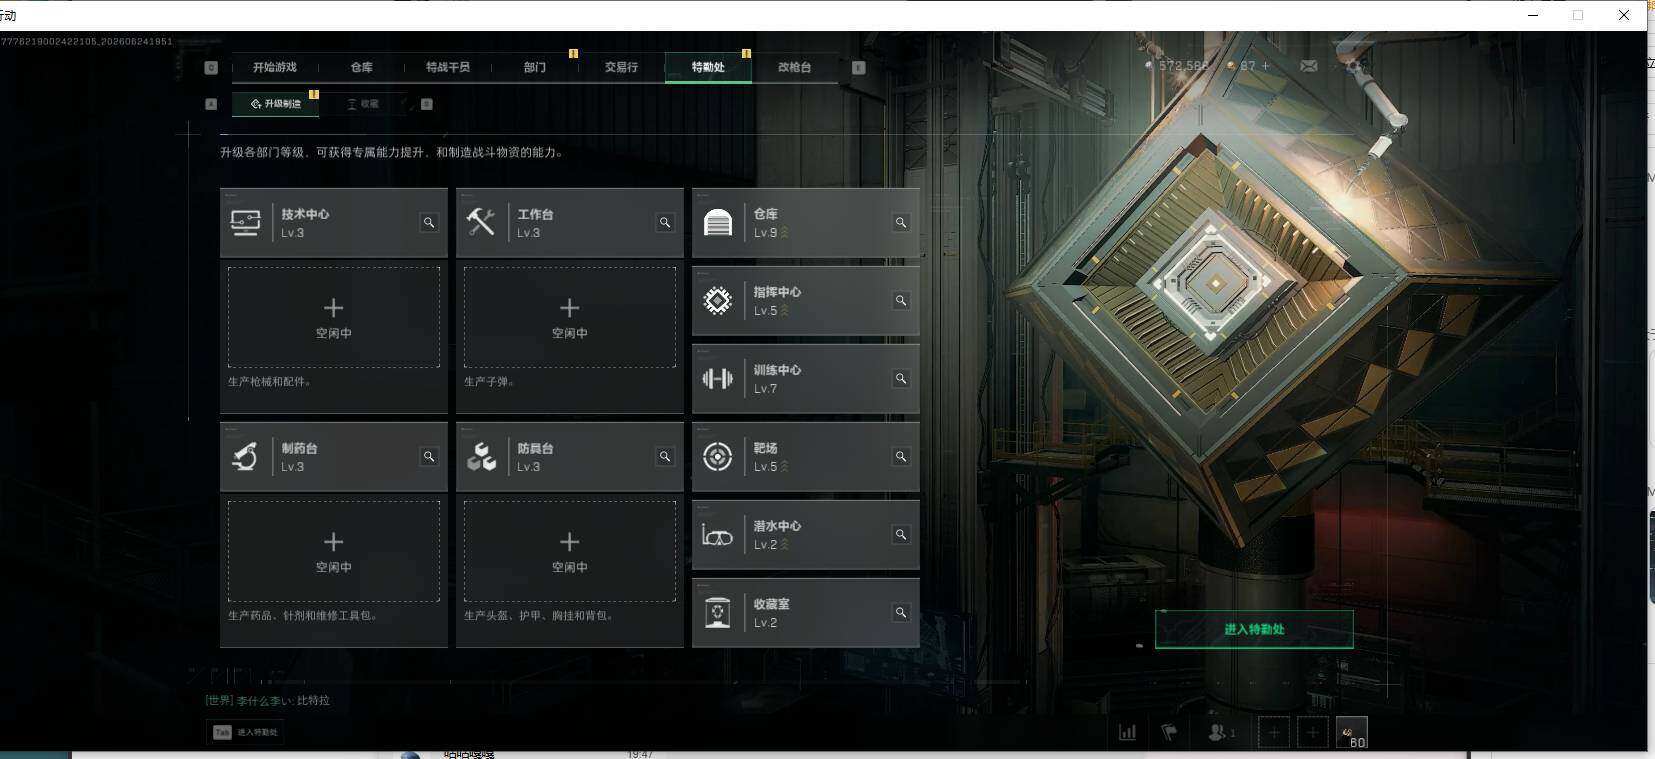The height and width of the screenshot is (759, 1655).
Task: Inspect 潜水中心 with magnifier icon
Action: (x=901, y=535)
